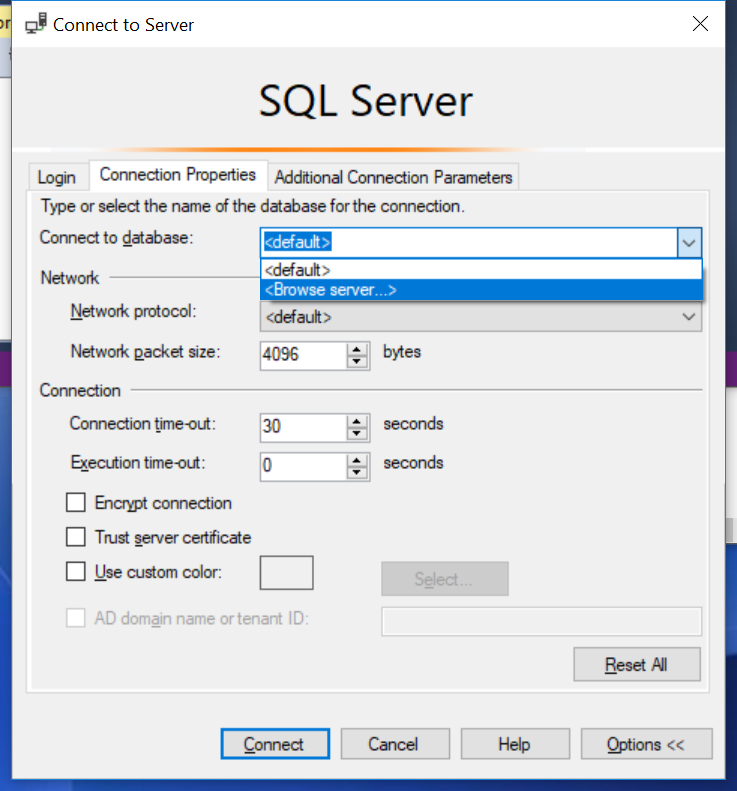Increase the Connection time-out value
This screenshot has width=737, height=791.
pyautogui.click(x=357, y=421)
